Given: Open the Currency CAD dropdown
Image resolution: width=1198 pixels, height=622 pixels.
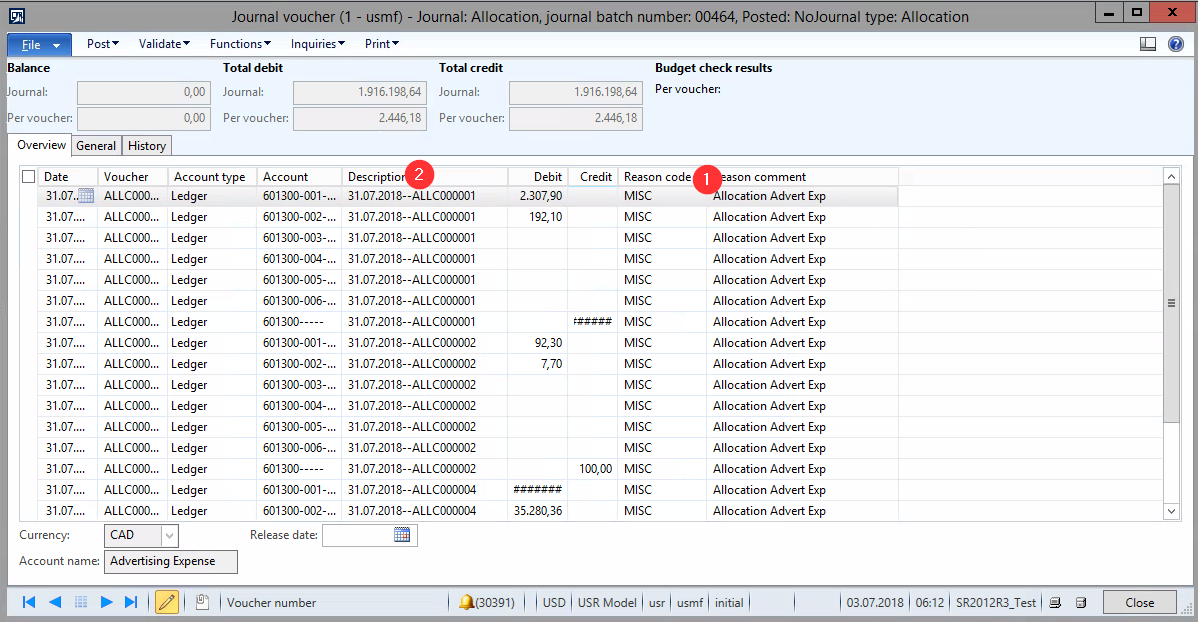Looking at the screenshot, I should tap(169, 535).
